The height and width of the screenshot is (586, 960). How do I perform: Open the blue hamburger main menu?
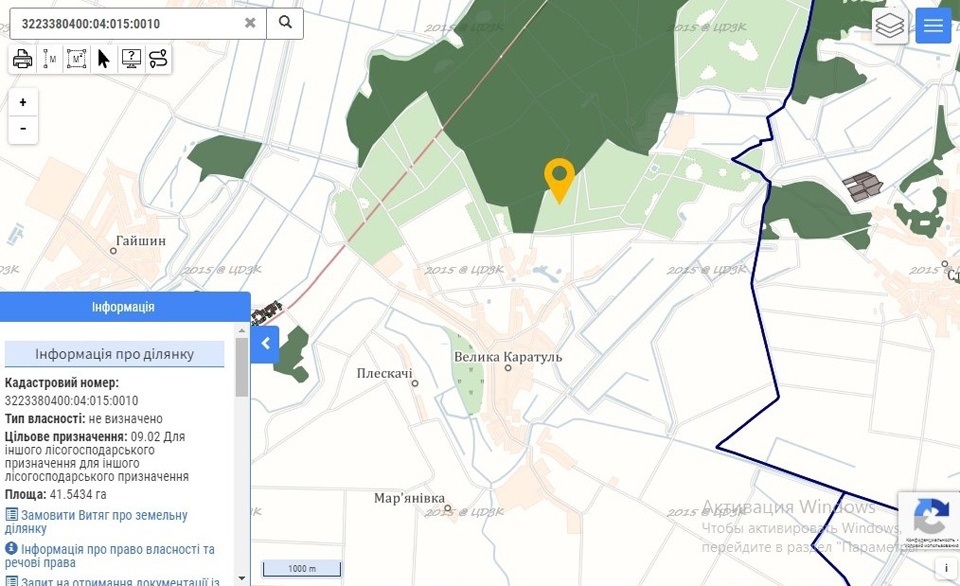(933, 26)
